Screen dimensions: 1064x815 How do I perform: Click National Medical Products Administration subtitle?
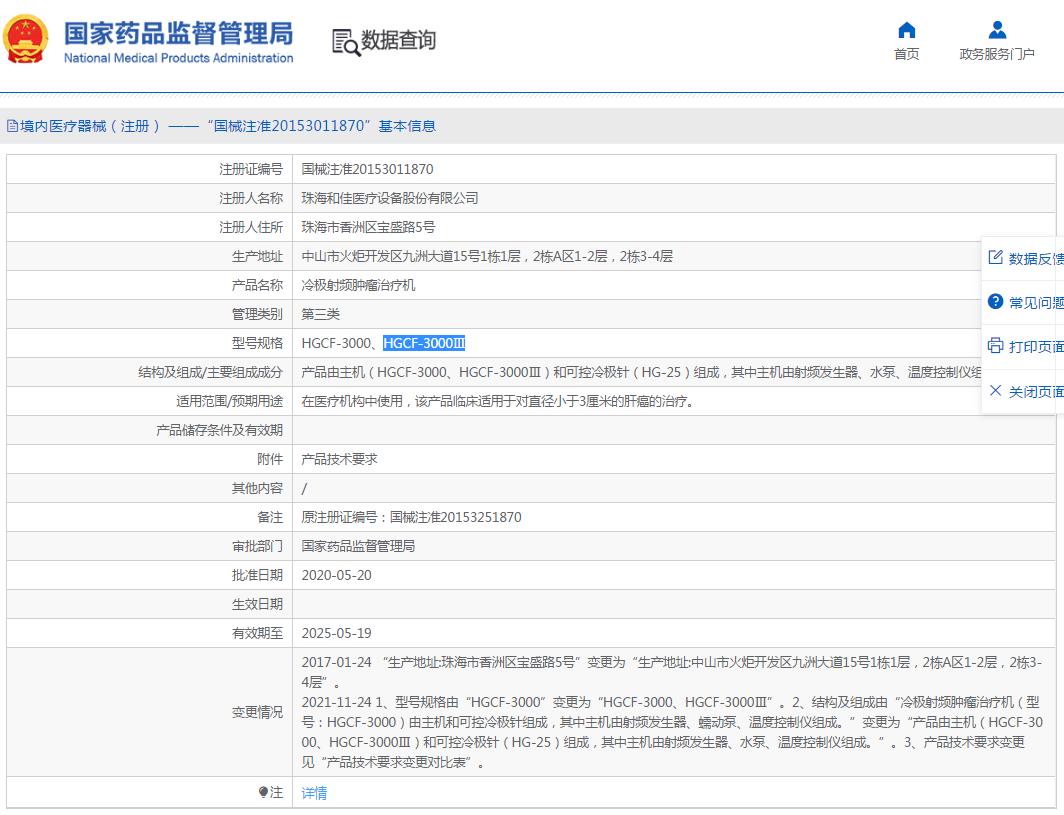178,58
